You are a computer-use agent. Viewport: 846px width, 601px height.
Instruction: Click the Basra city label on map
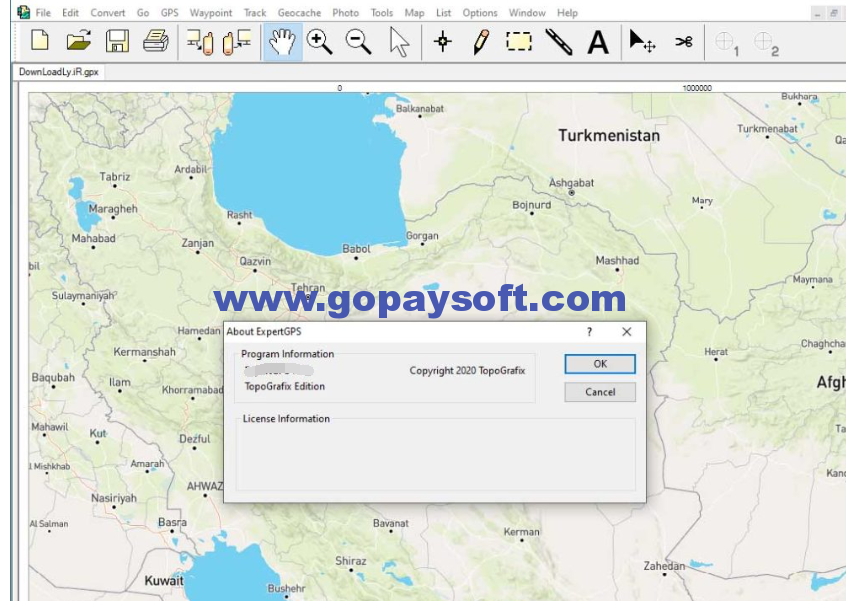[x=173, y=522]
